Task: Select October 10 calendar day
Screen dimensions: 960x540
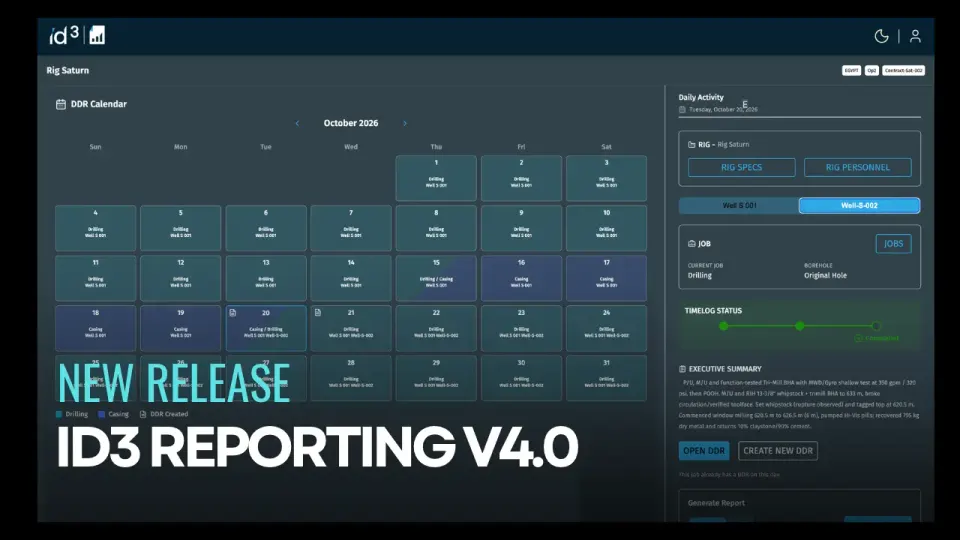Action: [606, 228]
